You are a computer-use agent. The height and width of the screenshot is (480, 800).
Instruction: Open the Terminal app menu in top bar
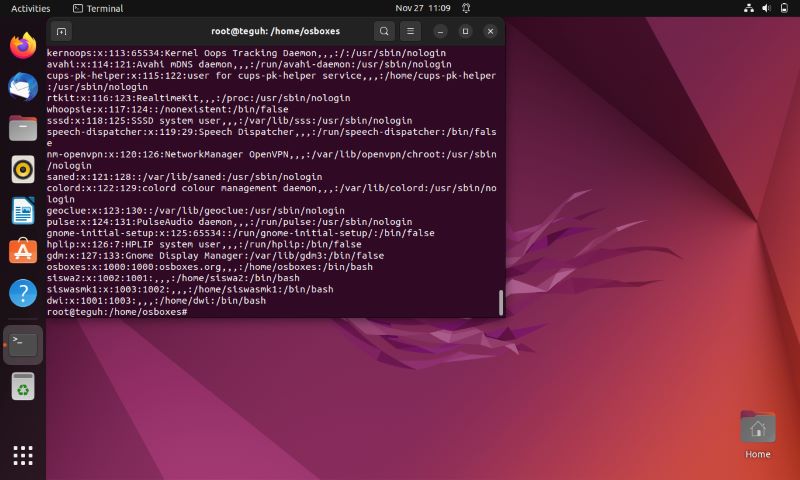tap(98, 8)
